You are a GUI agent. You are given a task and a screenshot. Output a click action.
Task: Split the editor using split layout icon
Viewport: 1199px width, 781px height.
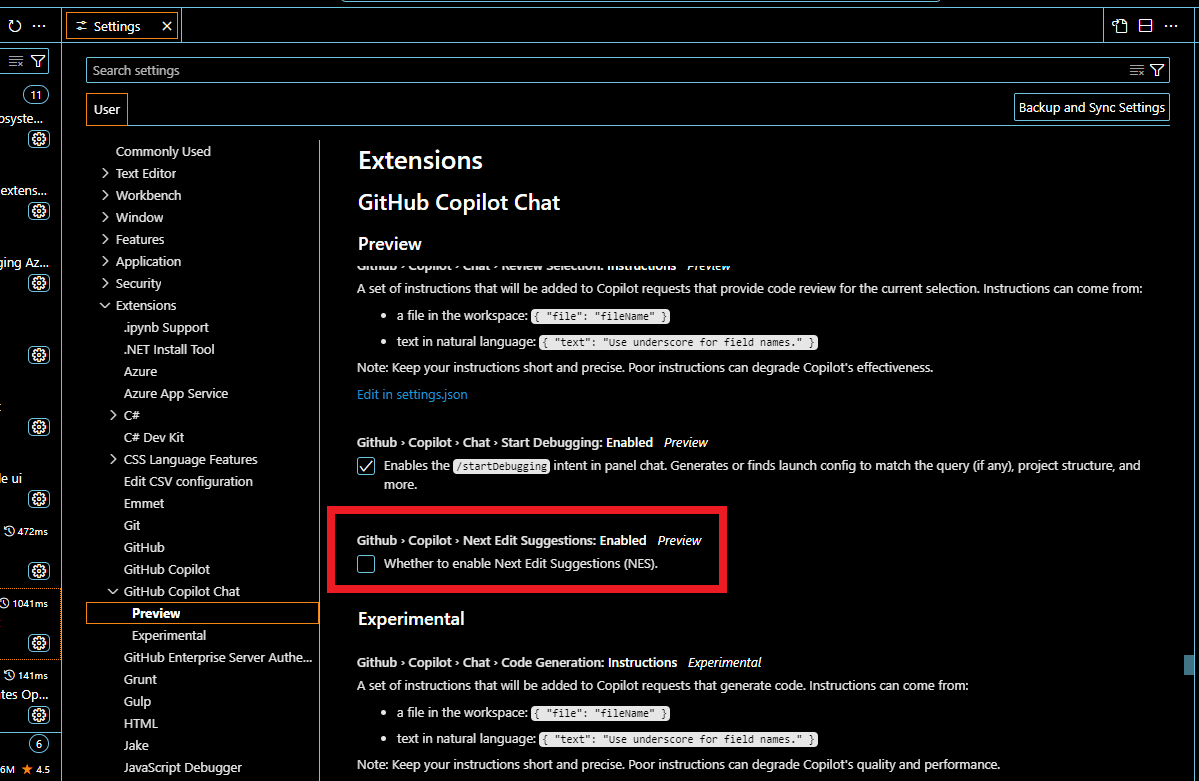(x=1145, y=25)
